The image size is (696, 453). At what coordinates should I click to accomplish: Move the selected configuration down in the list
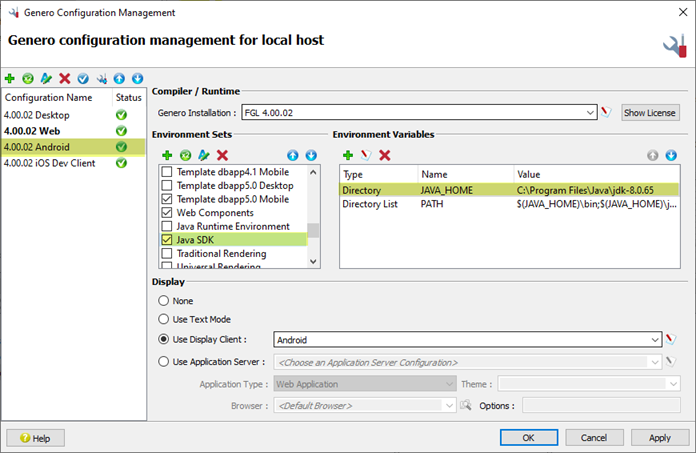[138, 79]
